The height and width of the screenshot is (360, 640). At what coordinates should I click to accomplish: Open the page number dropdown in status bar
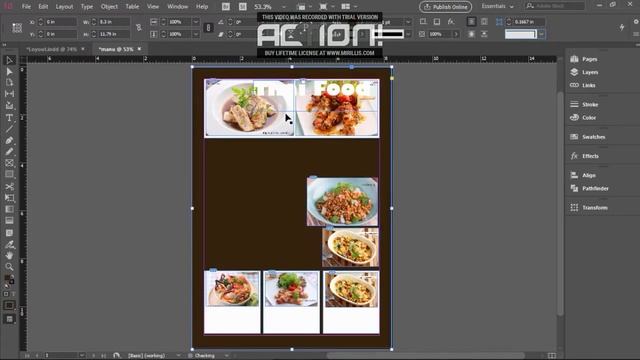click(x=82, y=356)
